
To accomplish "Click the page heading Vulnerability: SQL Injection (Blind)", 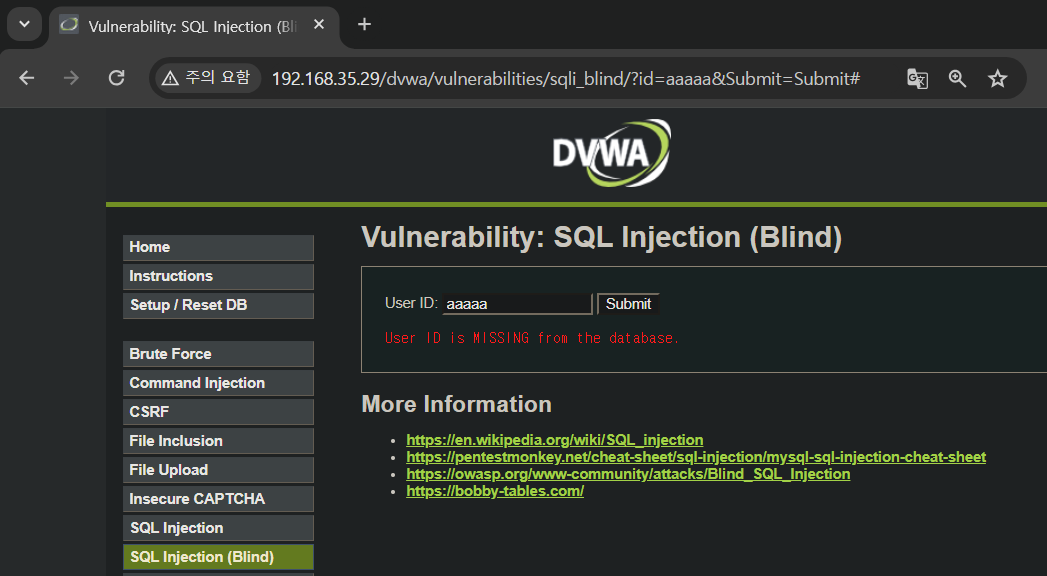I will point(601,238).
